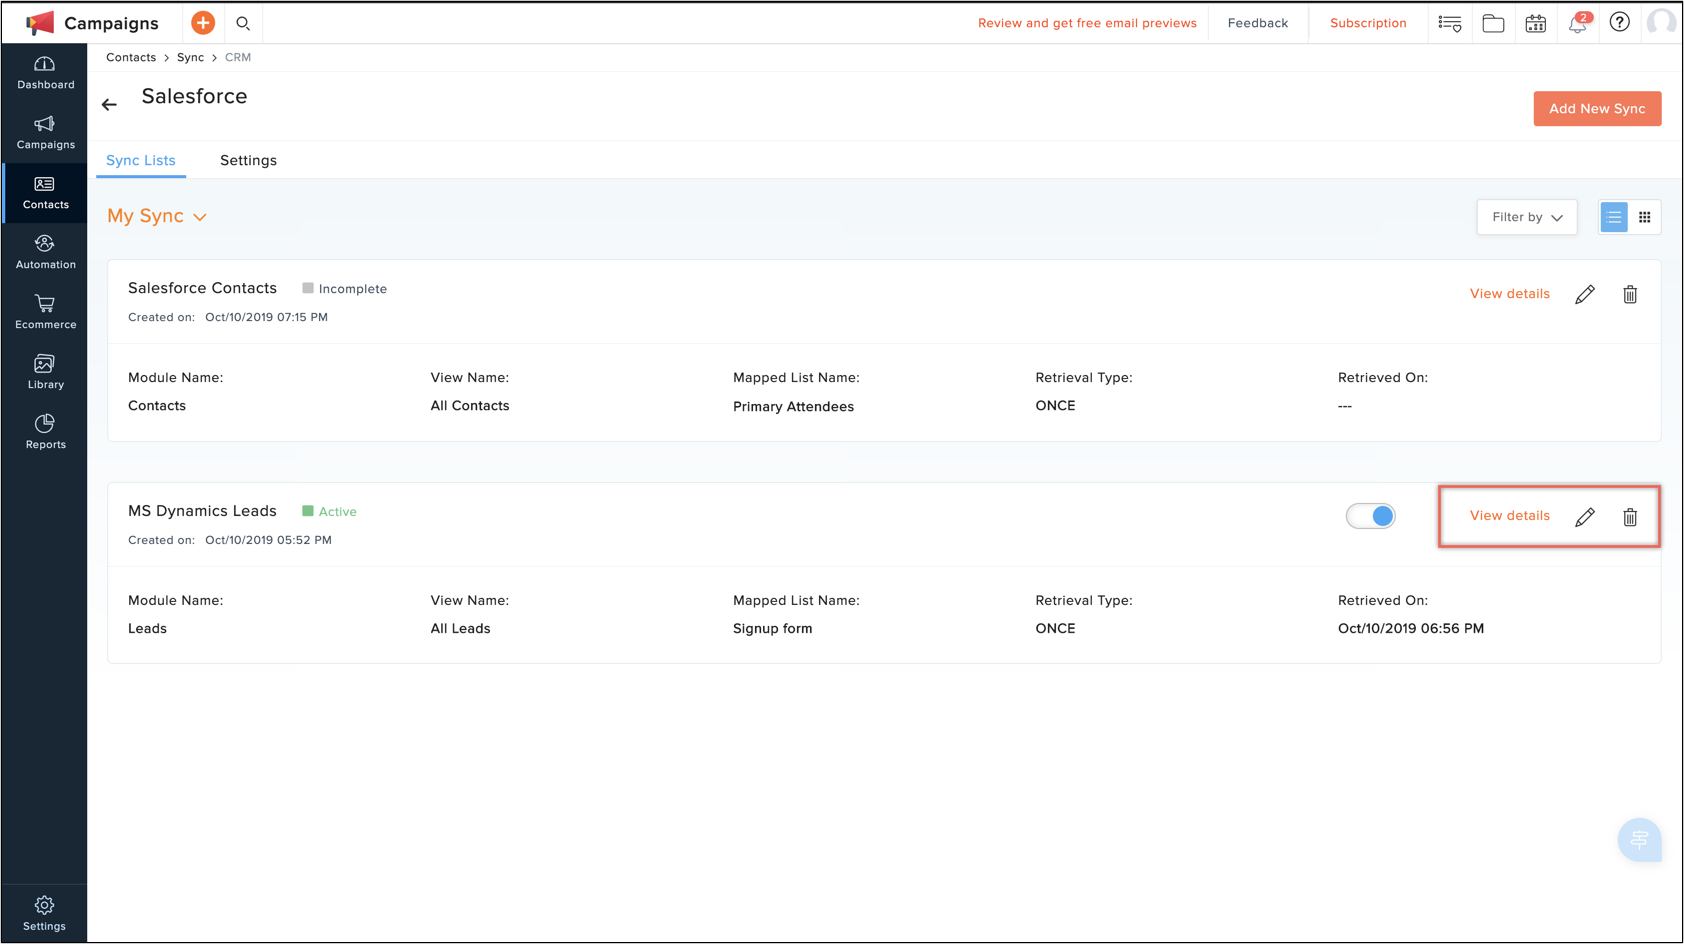The height and width of the screenshot is (944, 1684).
Task: Select the Sync Lists tab
Action: pos(141,160)
